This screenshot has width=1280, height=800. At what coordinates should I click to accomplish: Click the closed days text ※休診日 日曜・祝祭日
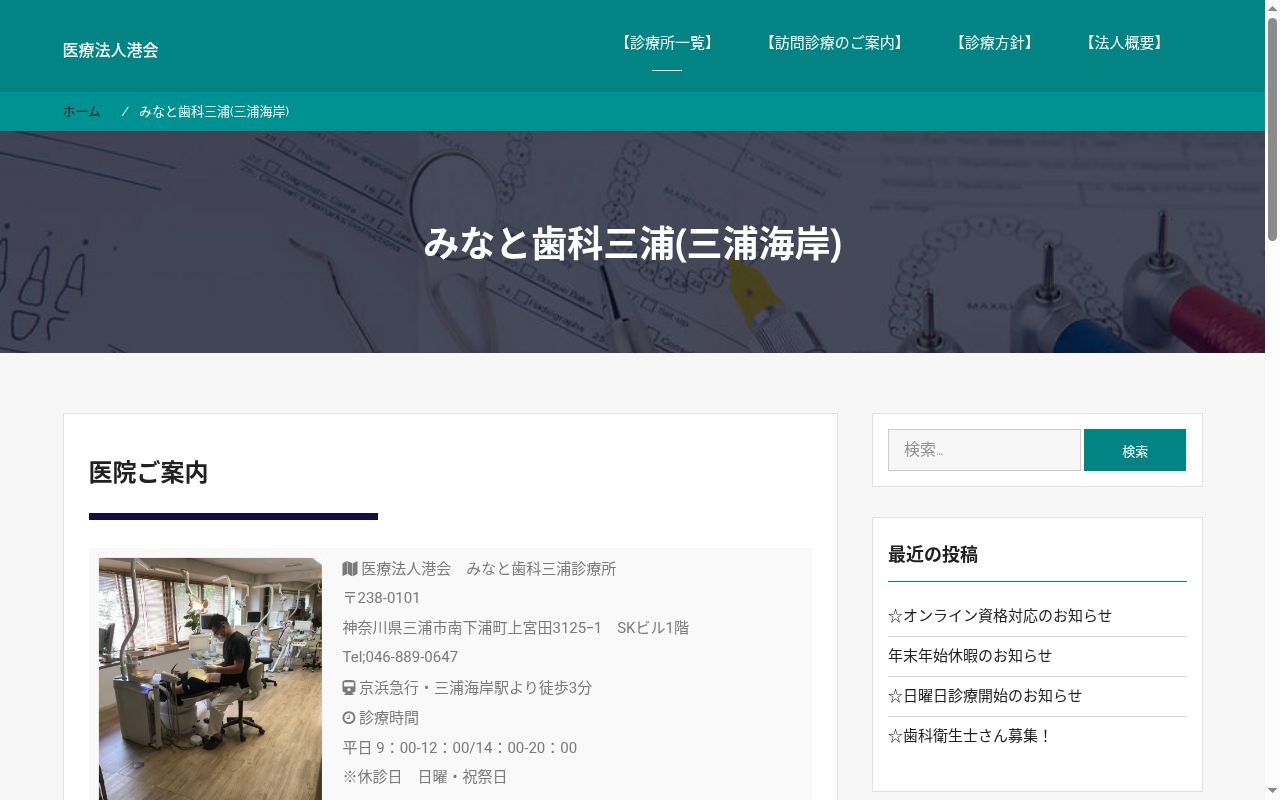tap(425, 777)
